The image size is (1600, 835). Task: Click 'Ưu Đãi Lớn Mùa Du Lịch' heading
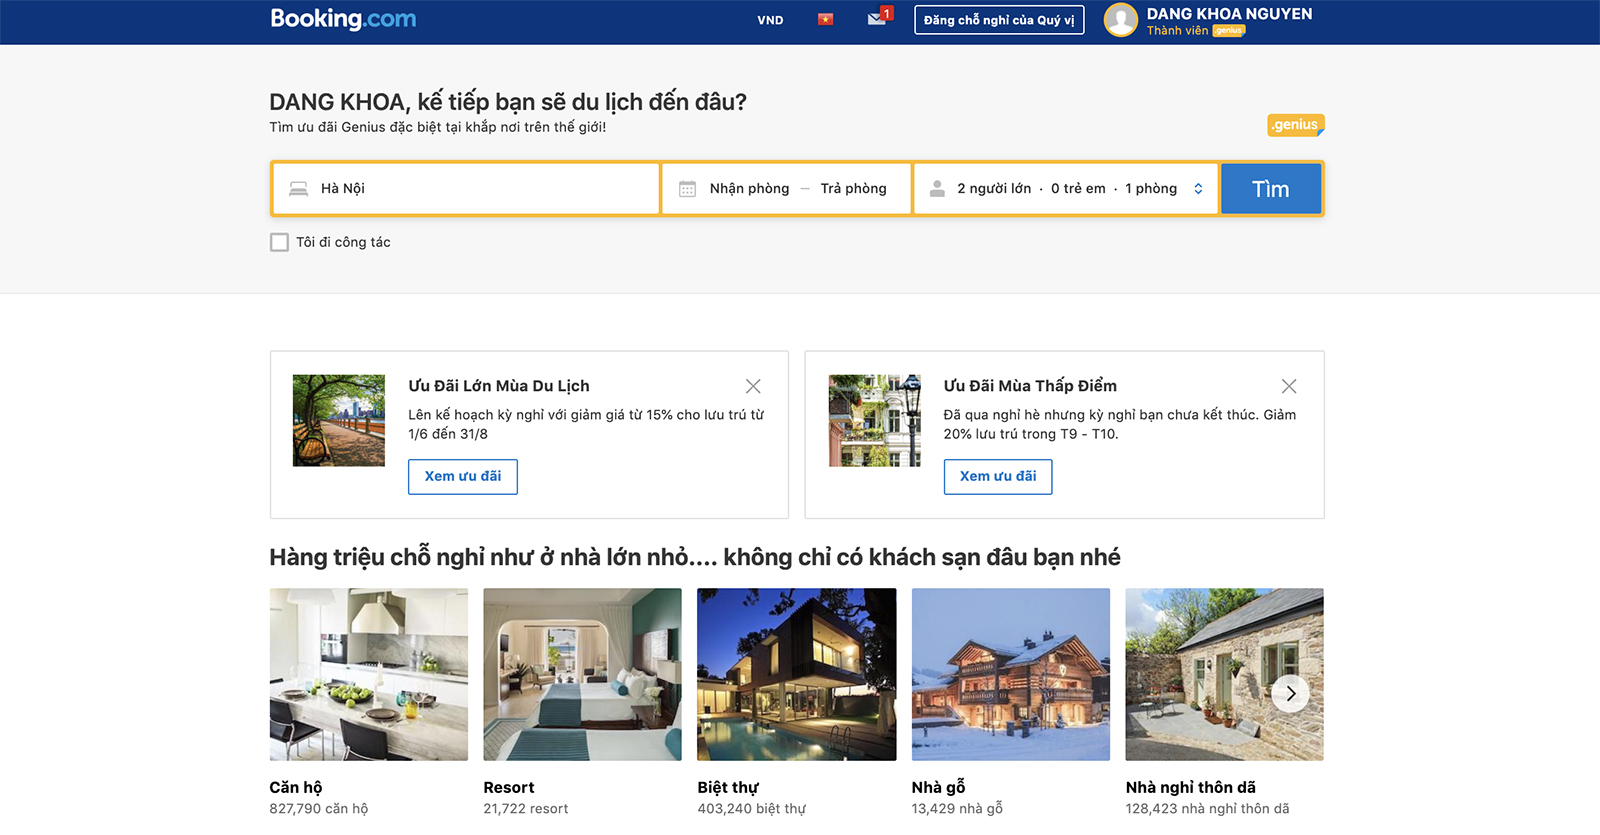click(x=499, y=386)
